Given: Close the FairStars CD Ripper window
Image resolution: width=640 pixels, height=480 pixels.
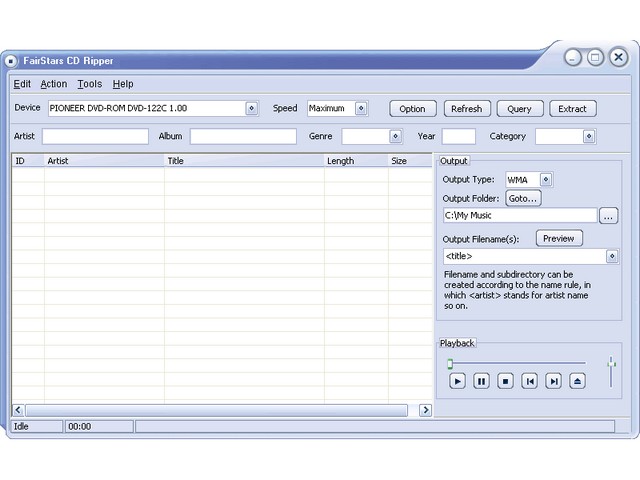Looking at the screenshot, I should [x=619, y=57].
